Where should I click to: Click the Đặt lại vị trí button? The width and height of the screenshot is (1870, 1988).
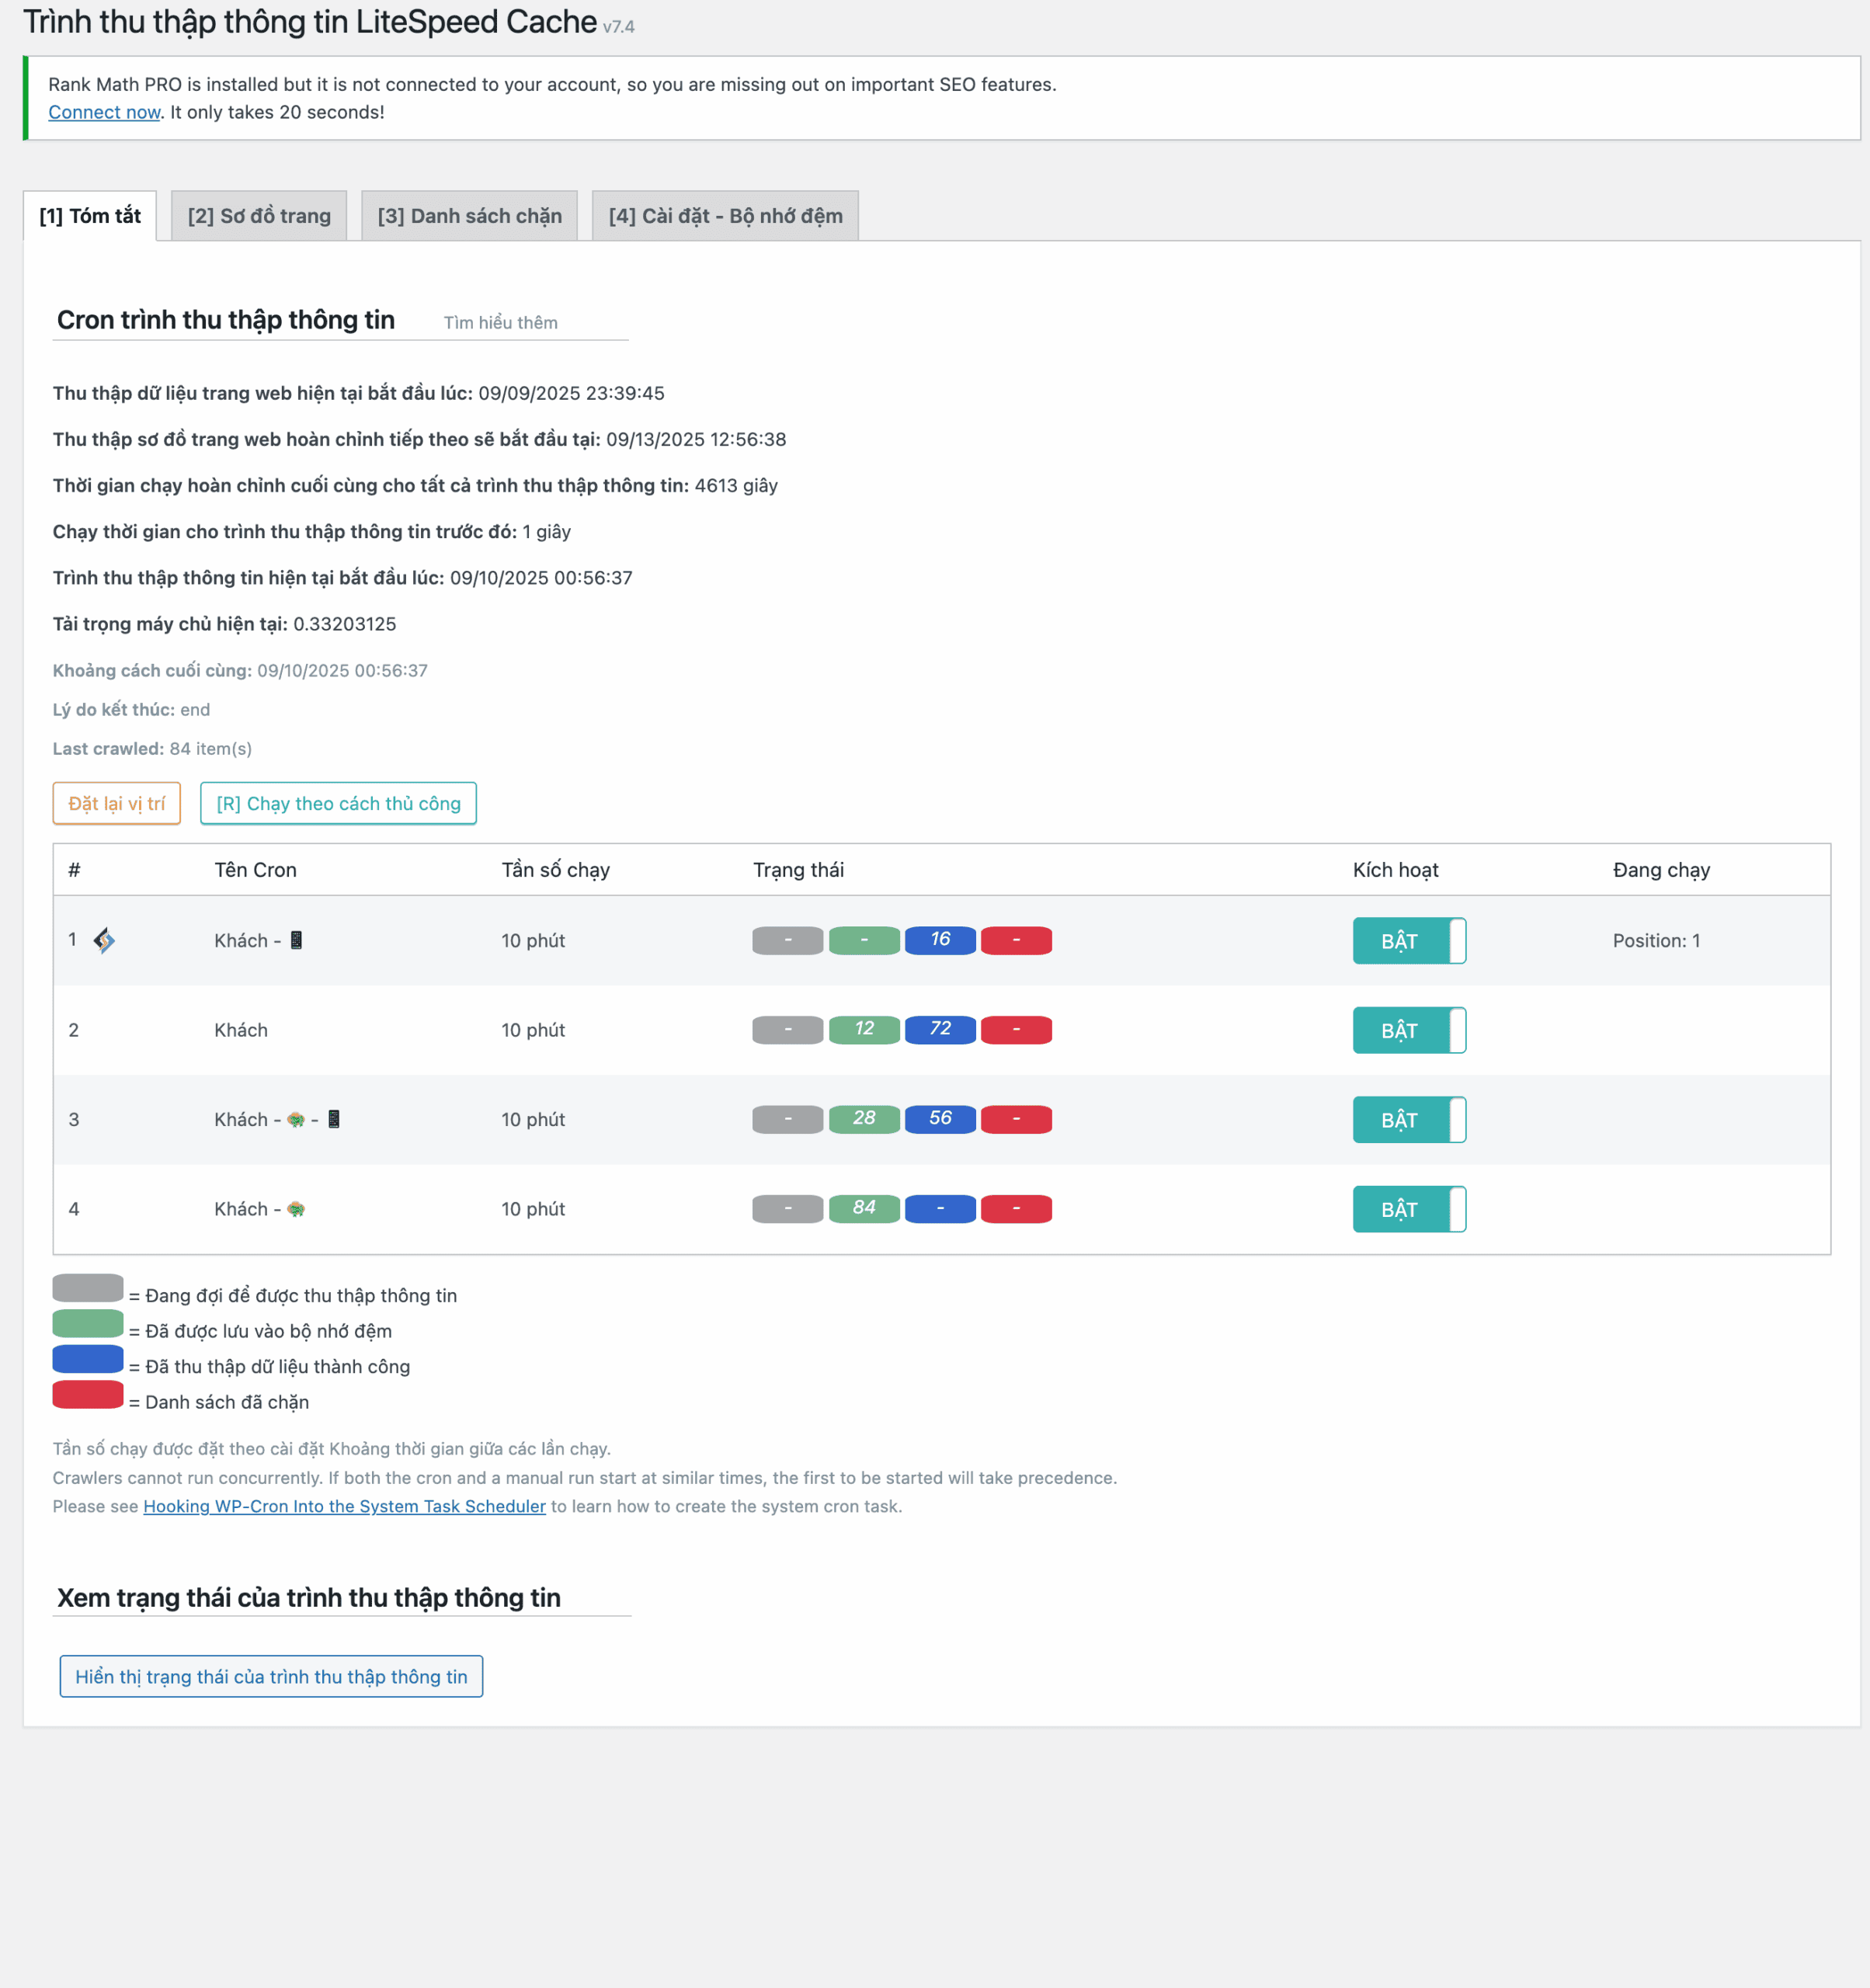(116, 803)
